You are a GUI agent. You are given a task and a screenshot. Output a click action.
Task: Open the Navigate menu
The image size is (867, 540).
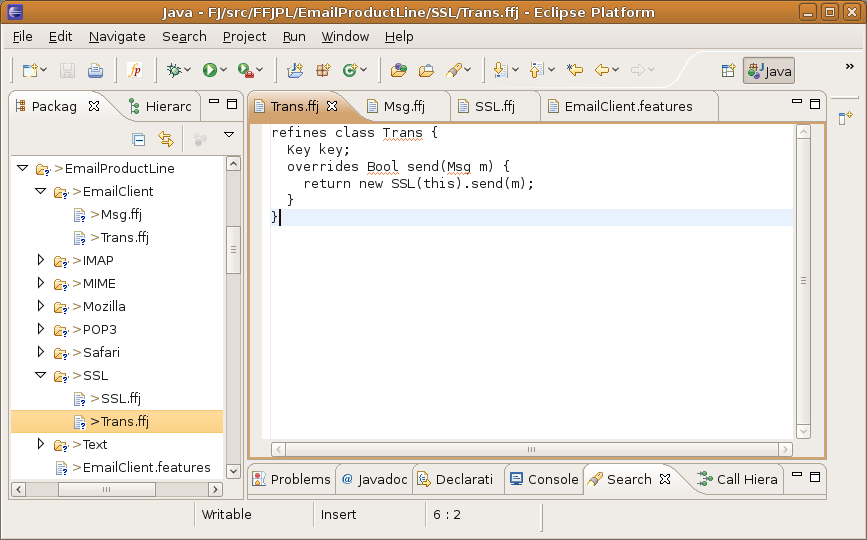pos(117,36)
